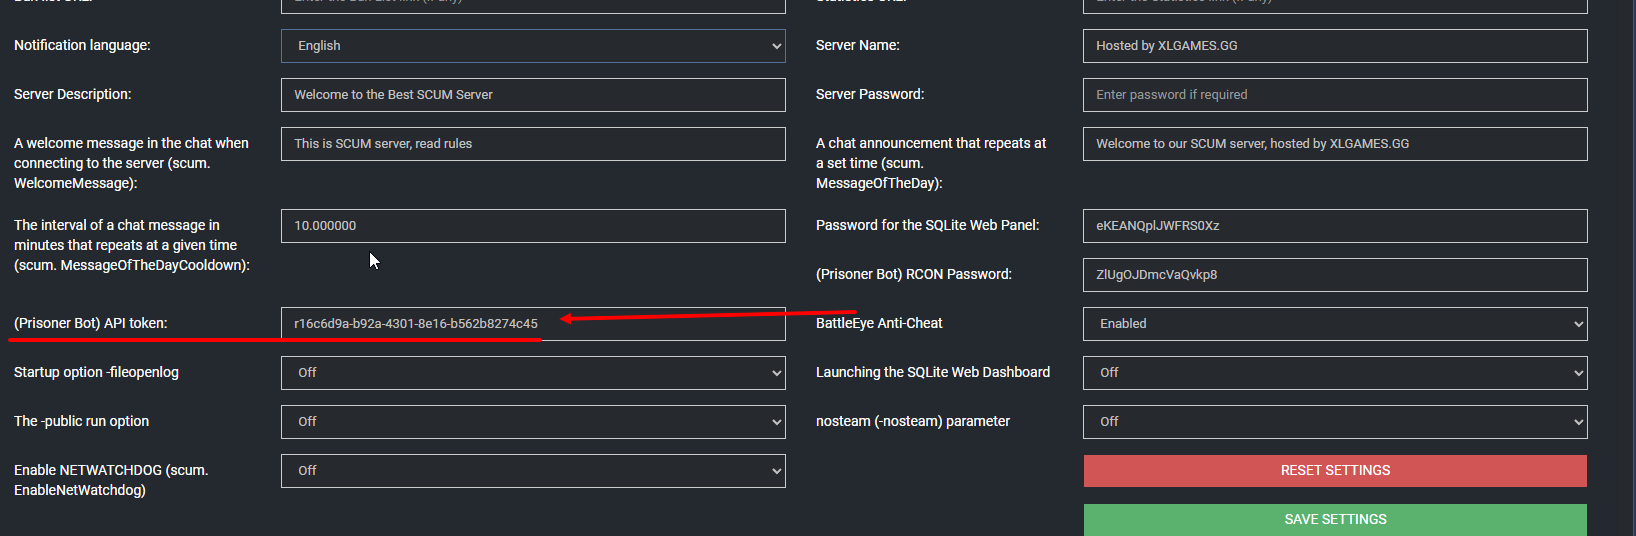Open the -public run option dropdown
Screen dimensions: 1636x536
coord(533,422)
